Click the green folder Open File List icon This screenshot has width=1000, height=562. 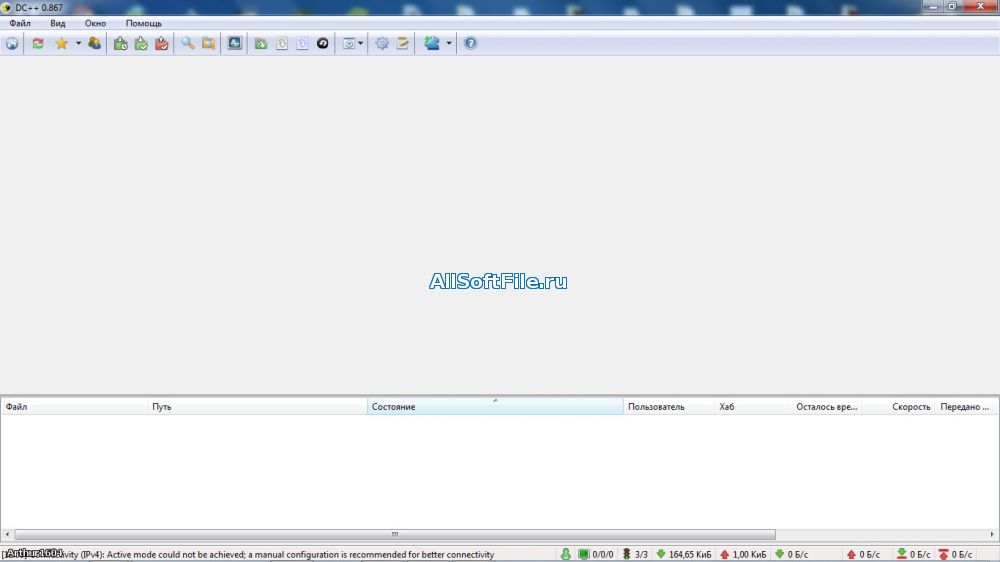click(261, 43)
